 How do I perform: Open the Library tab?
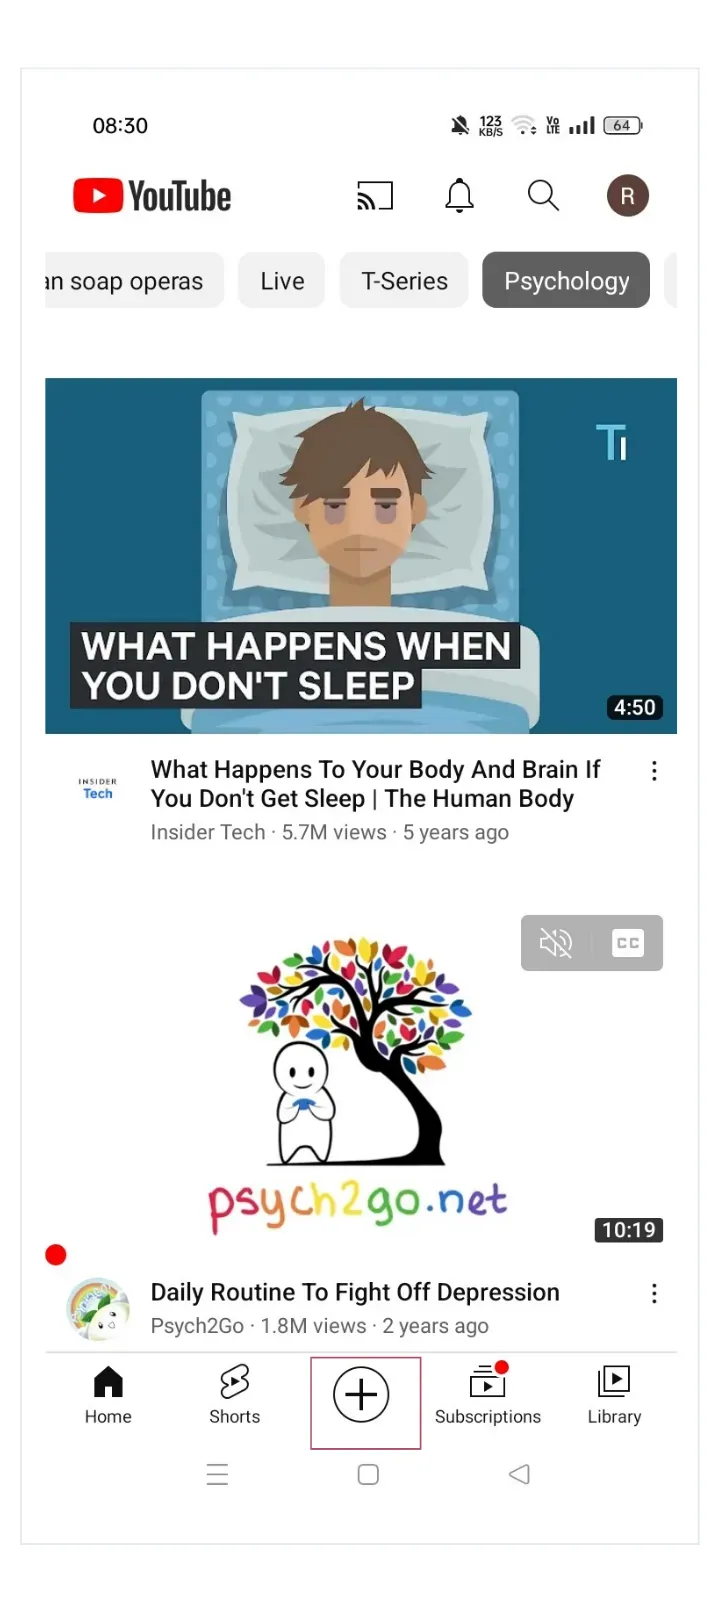click(x=614, y=1395)
